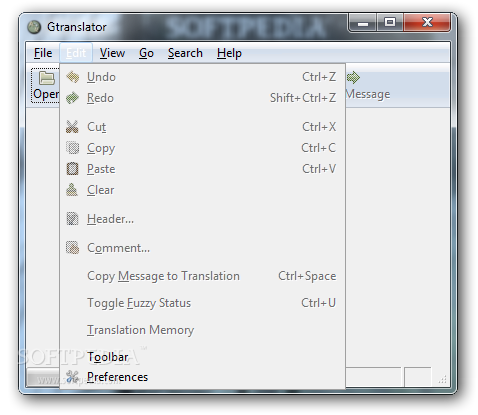This screenshot has height=415, width=478.
Task: Choose Redo from the Edit menu
Action: [x=203, y=98]
